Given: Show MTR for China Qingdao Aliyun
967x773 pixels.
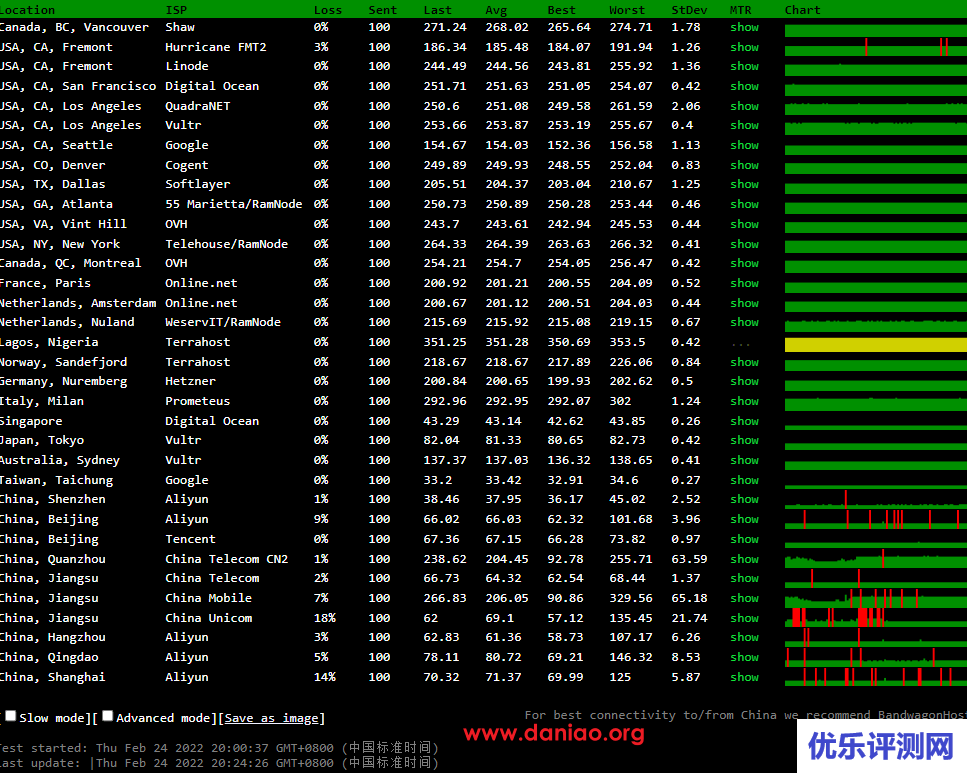Looking at the screenshot, I should [x=744, y=657].
